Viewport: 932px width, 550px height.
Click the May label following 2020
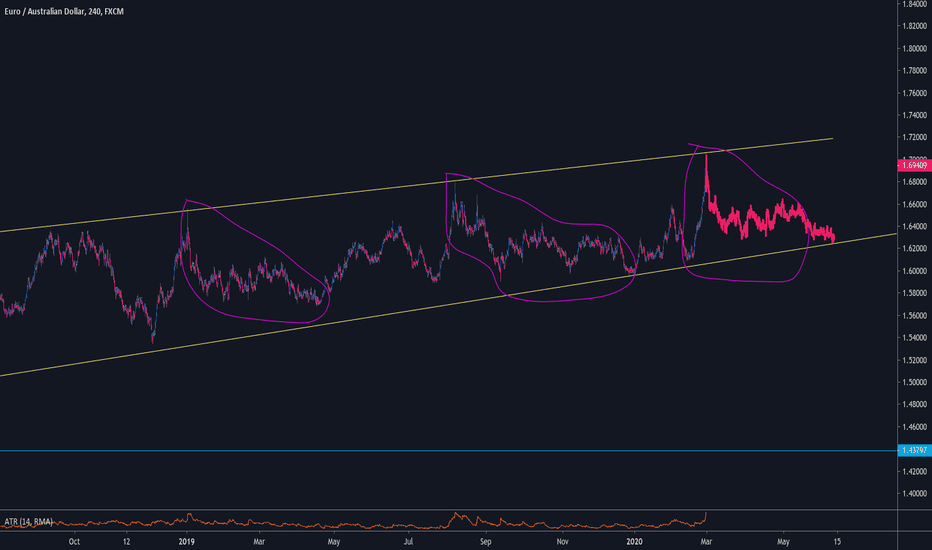783,542
